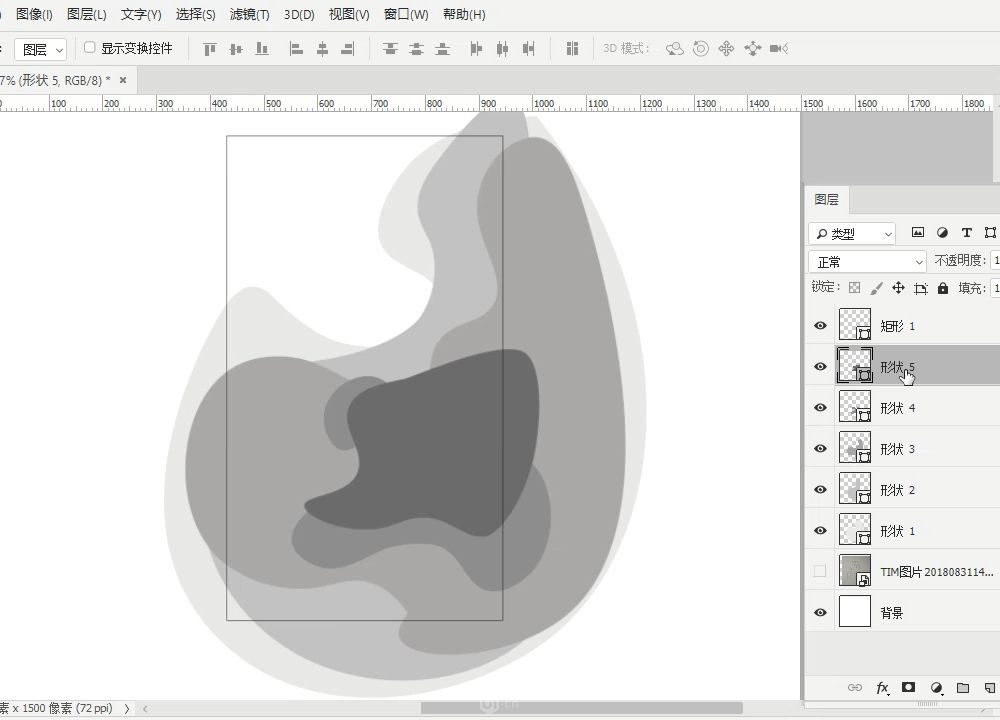
Task: Open the 滤镜(T) menu
Action: 249,14
